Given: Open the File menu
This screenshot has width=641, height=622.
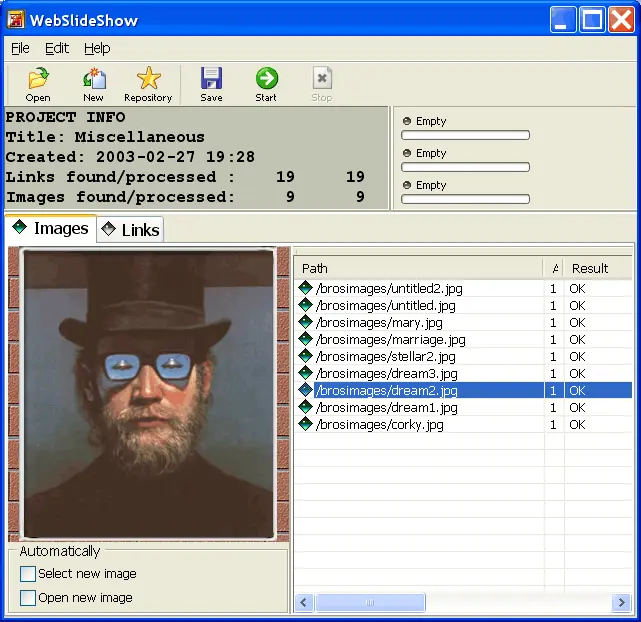Looking at the screenshot, I should (x=20, y=48).
